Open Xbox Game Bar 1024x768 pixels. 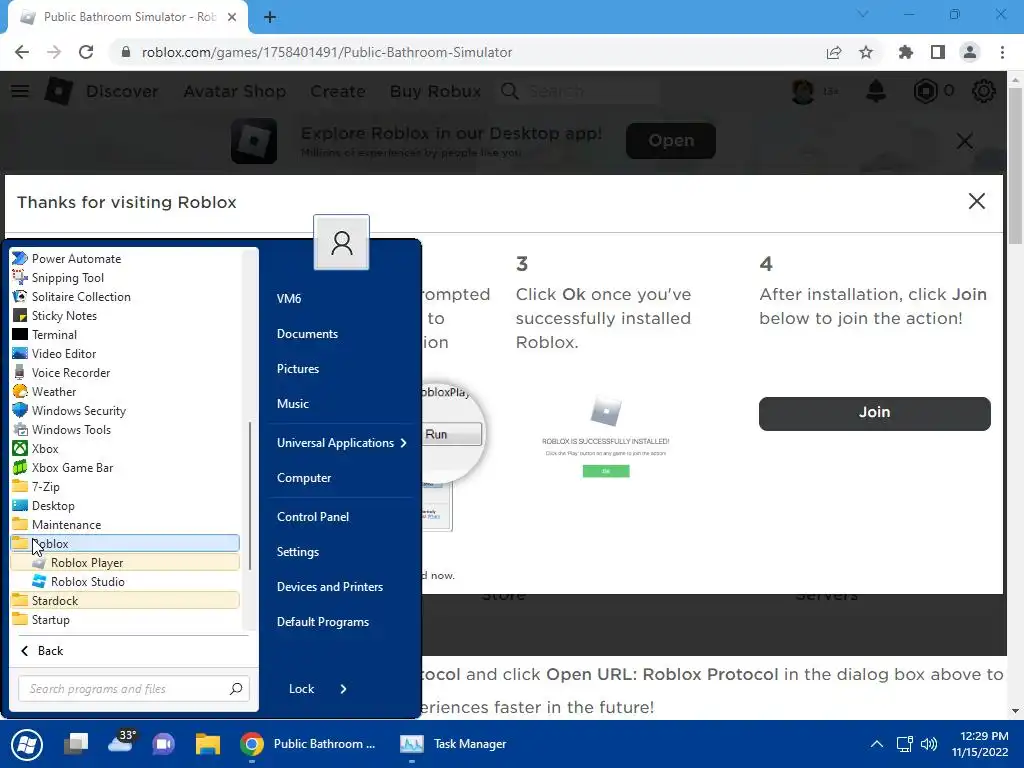click(125, 467)
